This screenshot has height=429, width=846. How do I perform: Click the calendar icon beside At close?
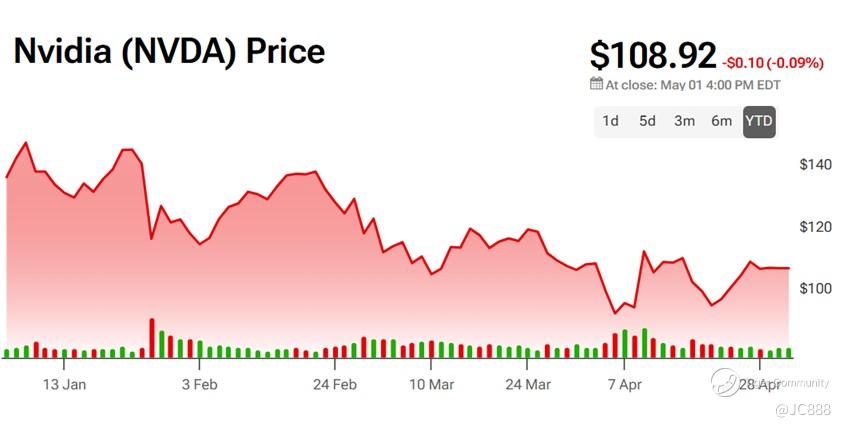[597, 84]
